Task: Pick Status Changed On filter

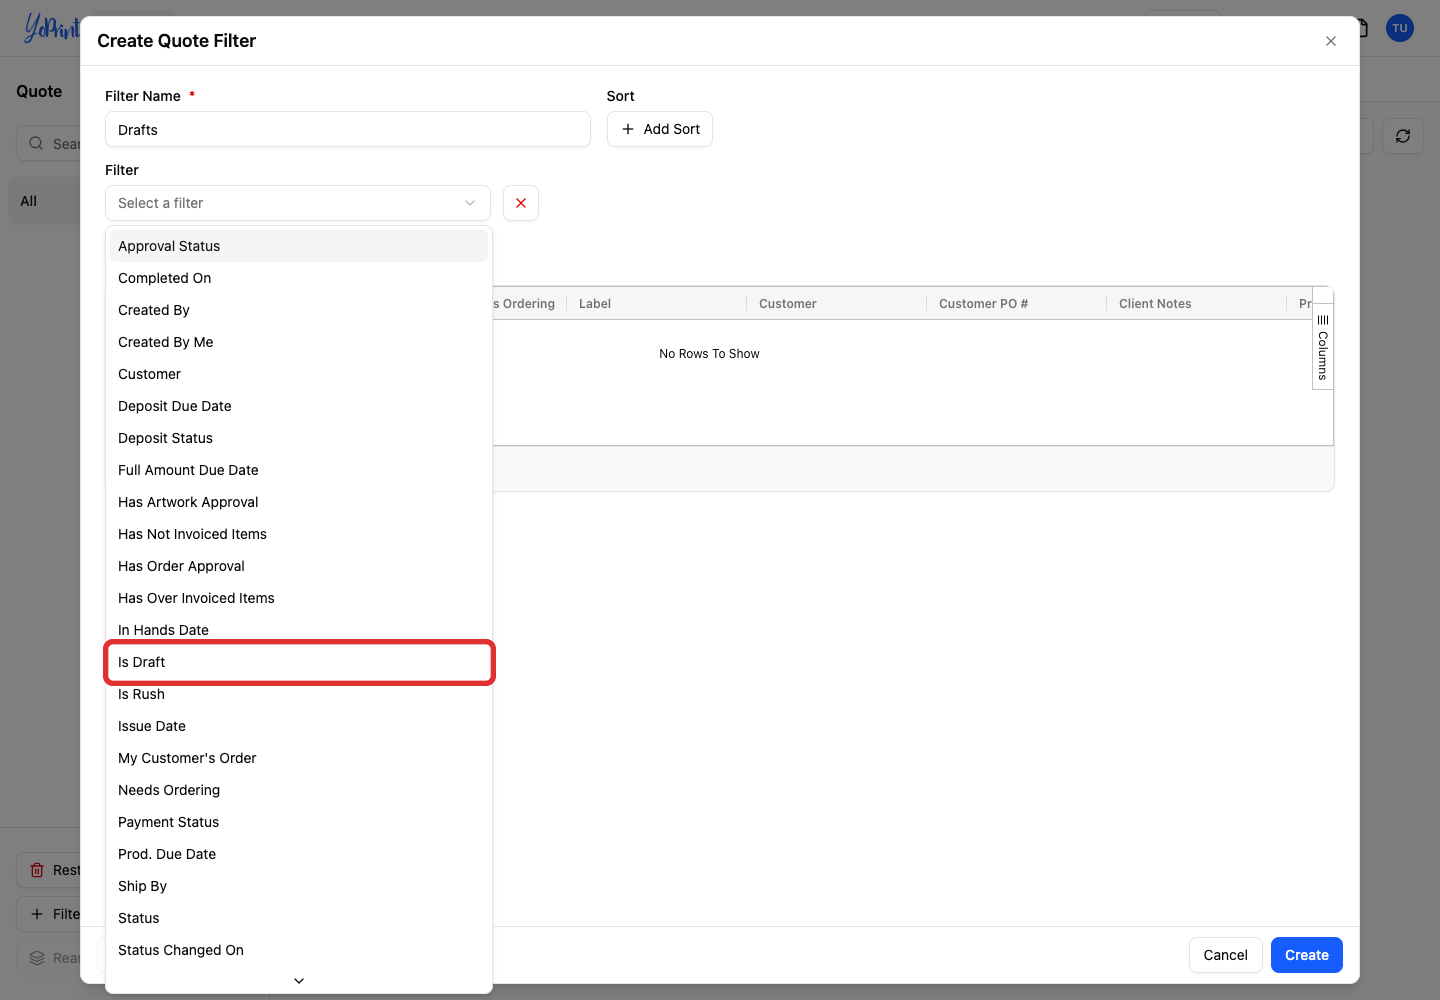Action: point(299,950)
